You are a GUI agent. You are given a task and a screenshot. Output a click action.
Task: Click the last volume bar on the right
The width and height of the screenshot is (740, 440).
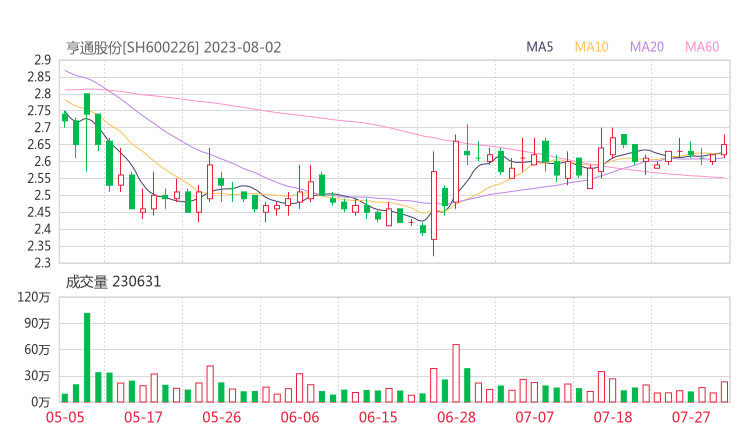[724, 392]
